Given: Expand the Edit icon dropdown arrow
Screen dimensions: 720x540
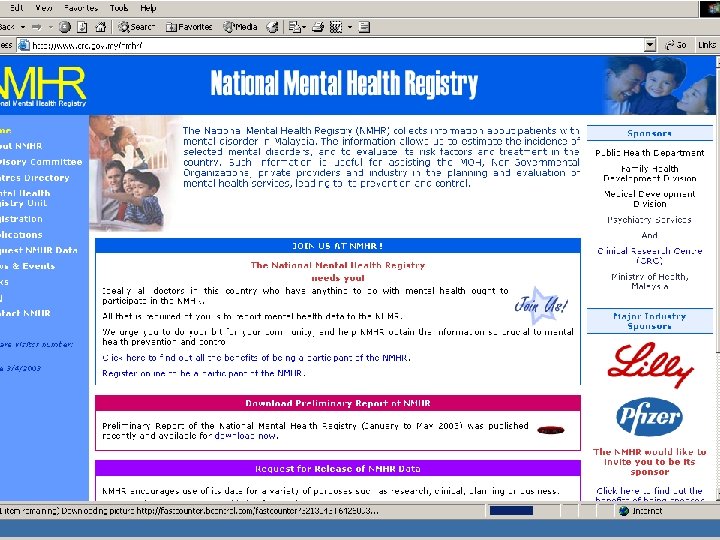Looking at the screenshot, I should coord(350,27).
